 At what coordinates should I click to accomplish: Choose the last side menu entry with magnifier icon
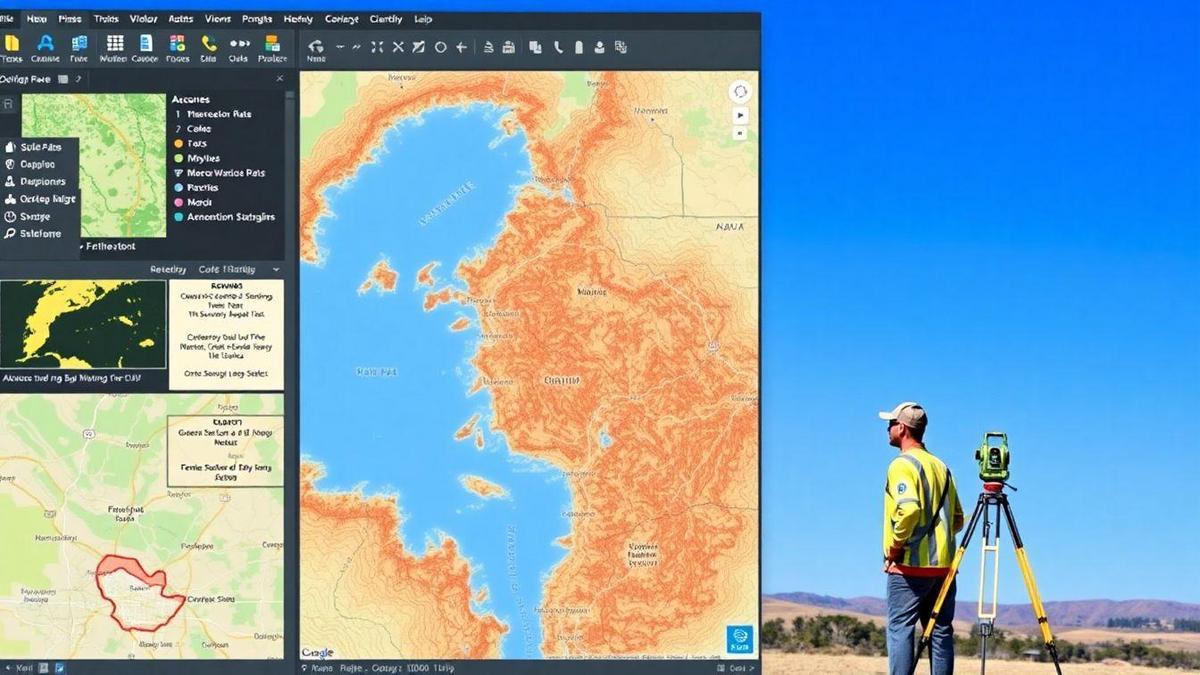[33, 234]
